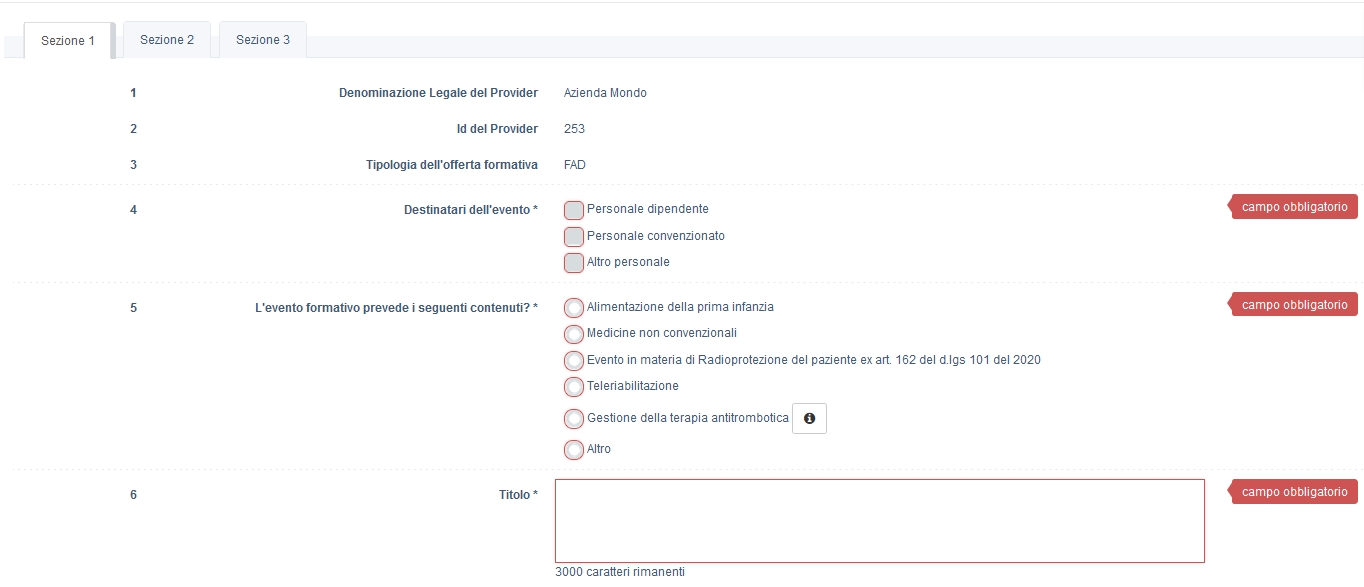Click the 3000 caratteri rimanenti counter text
This screenshot has width=1364, height=587.
[620, 572]
